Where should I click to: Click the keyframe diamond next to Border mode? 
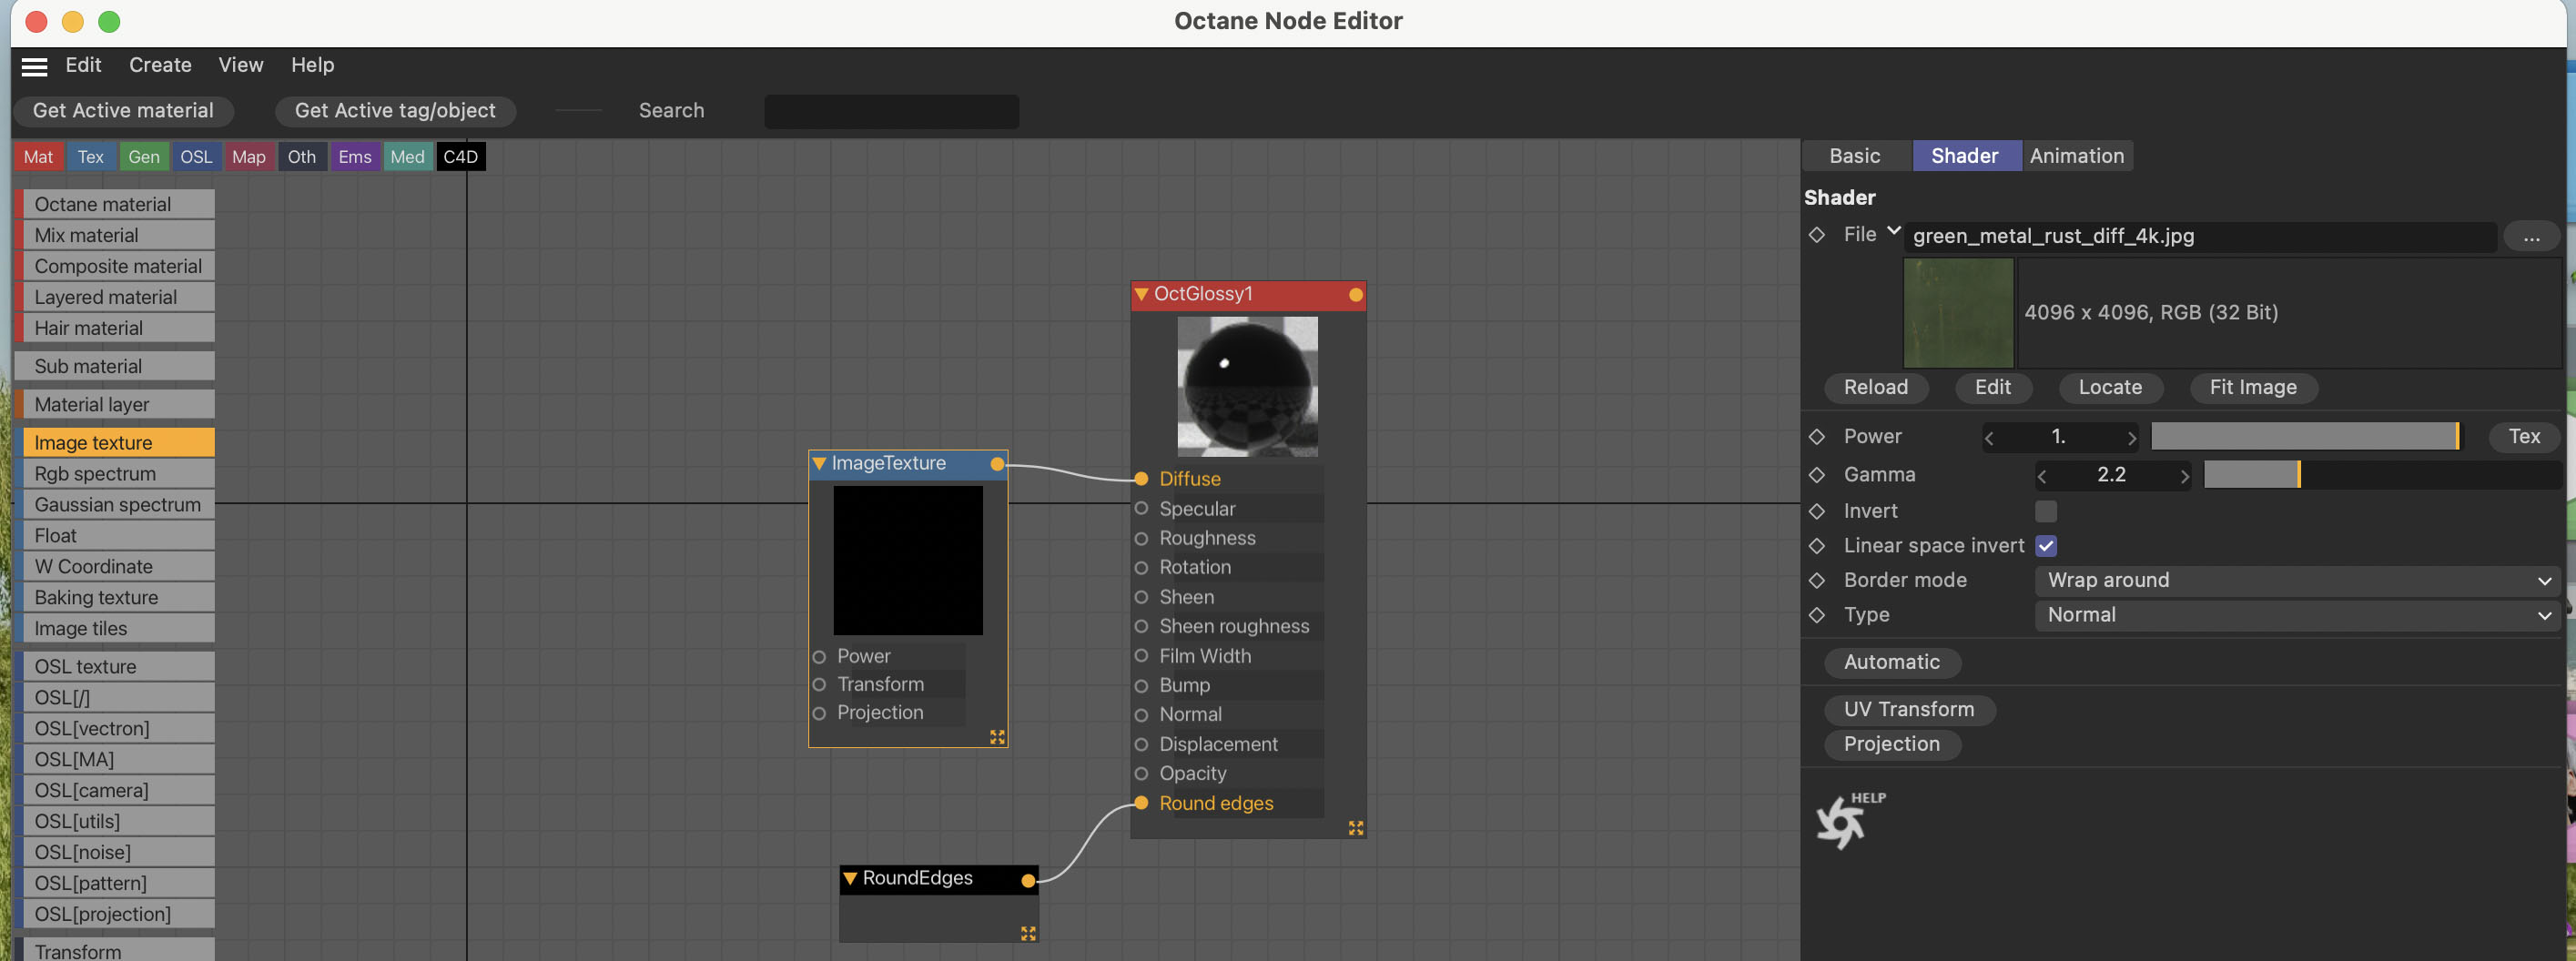tap(1817, 581)
